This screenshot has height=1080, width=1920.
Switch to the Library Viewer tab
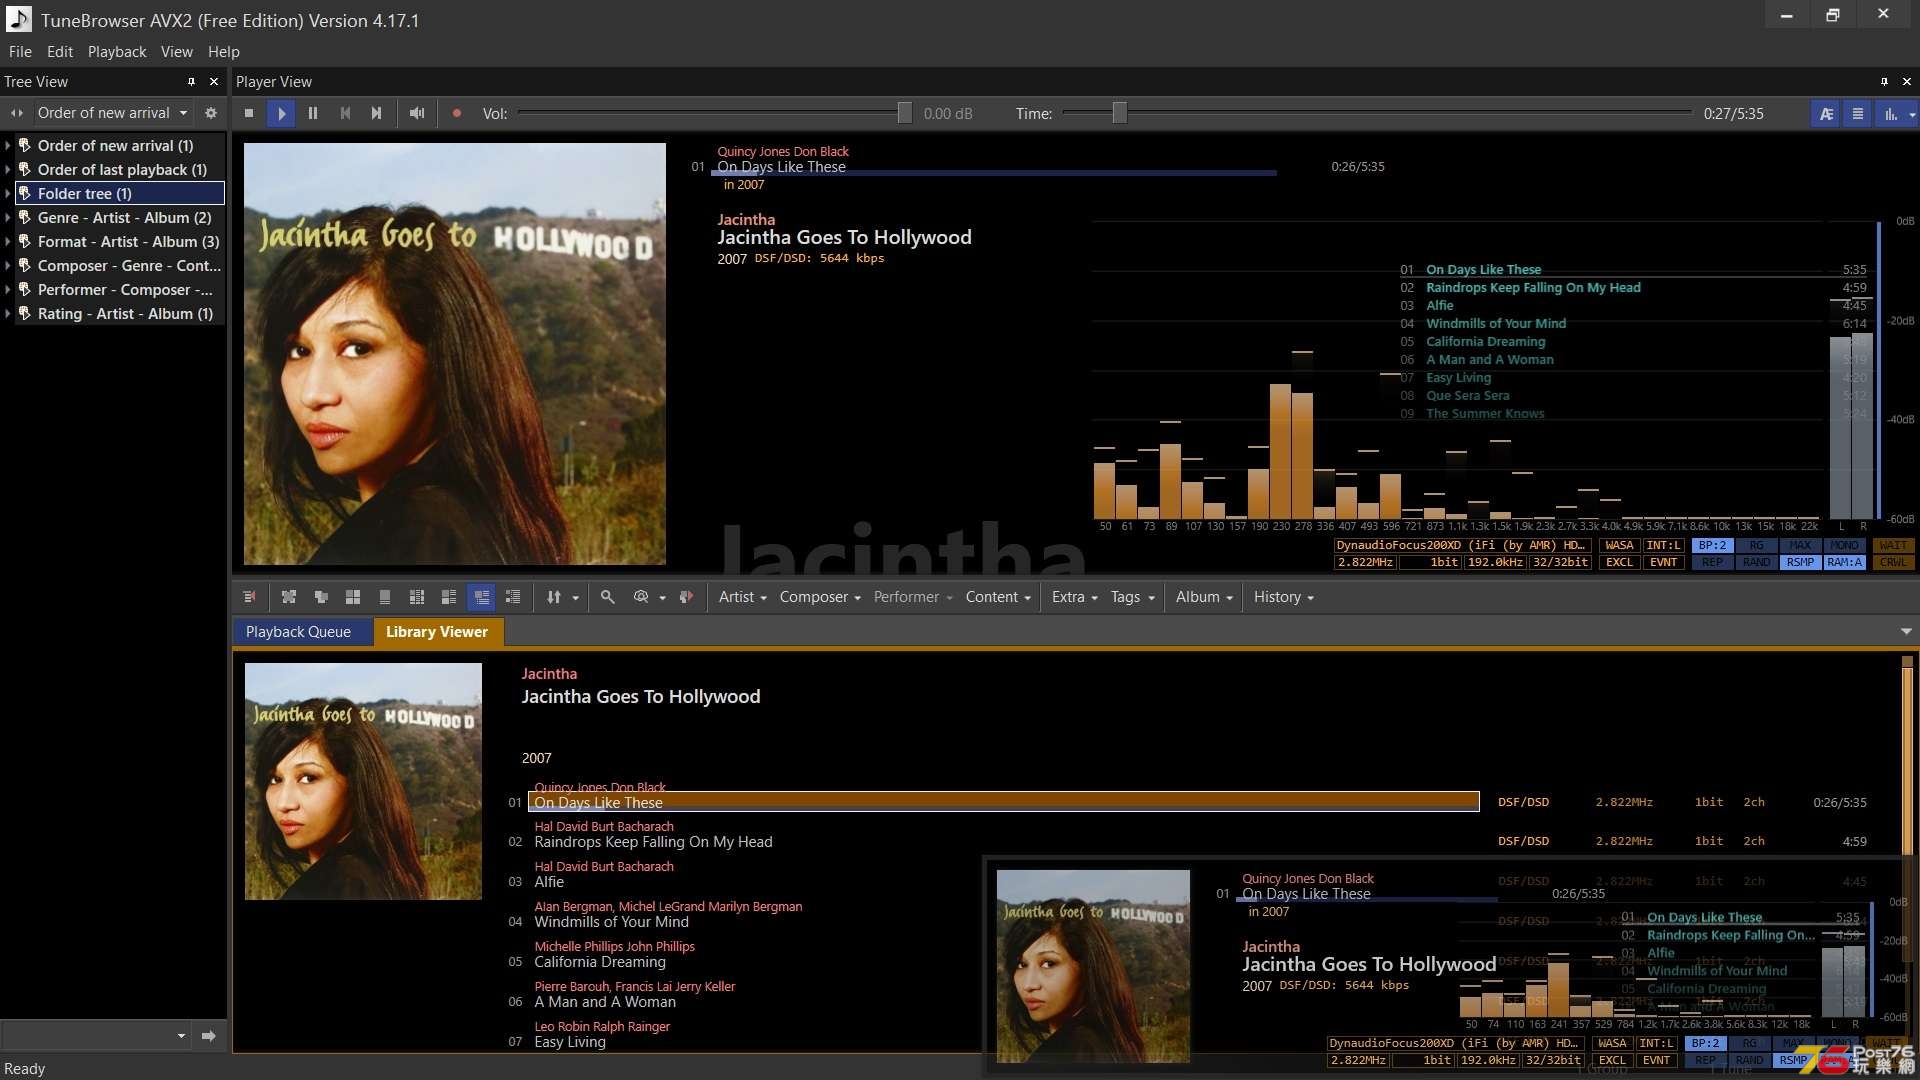click(x=437, y=631)
